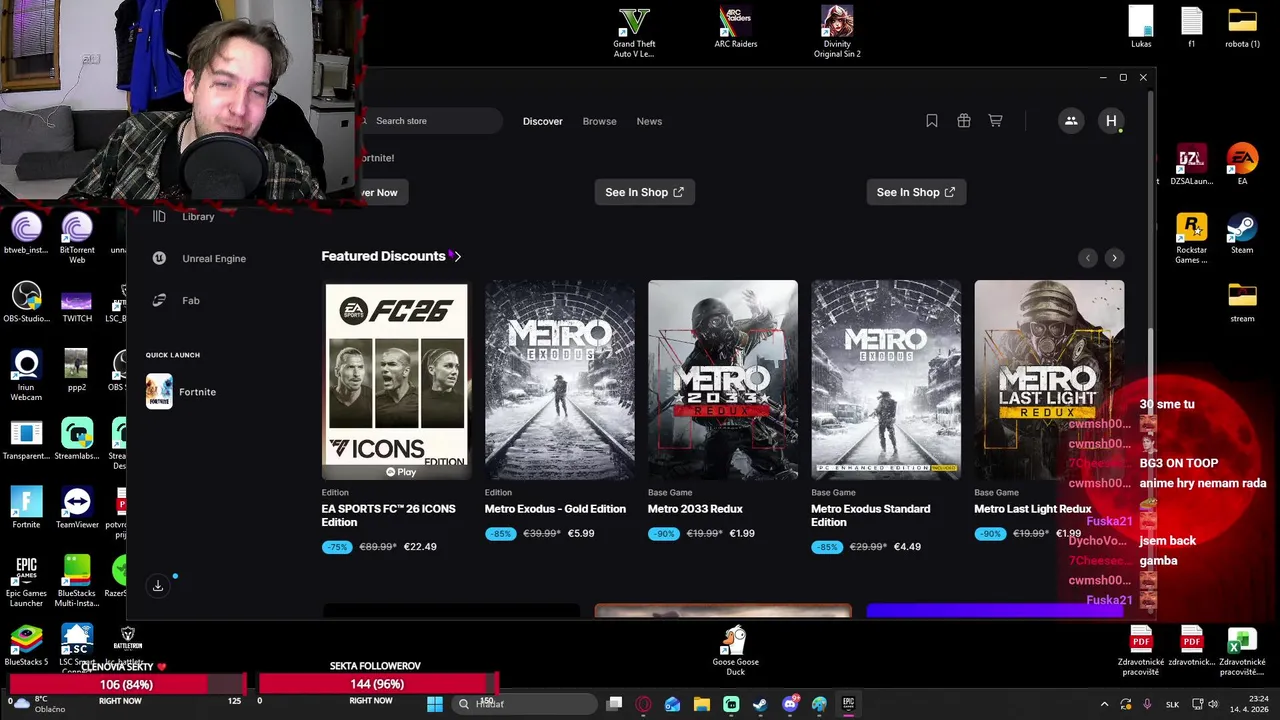
Task: Click the EA FC26 ICONS cover thumbnail
Action: coord(396,380)
